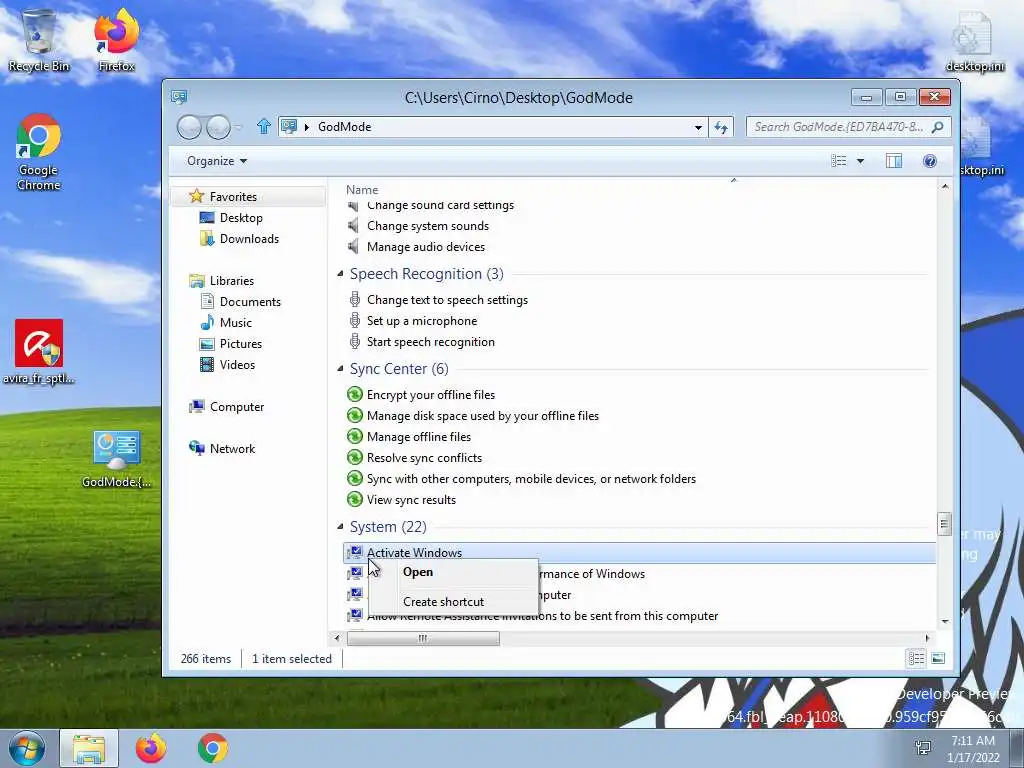The image size is (1024, 768).
Task: Open recent pages dropdown next to Forward
Action: coord(239,127)
